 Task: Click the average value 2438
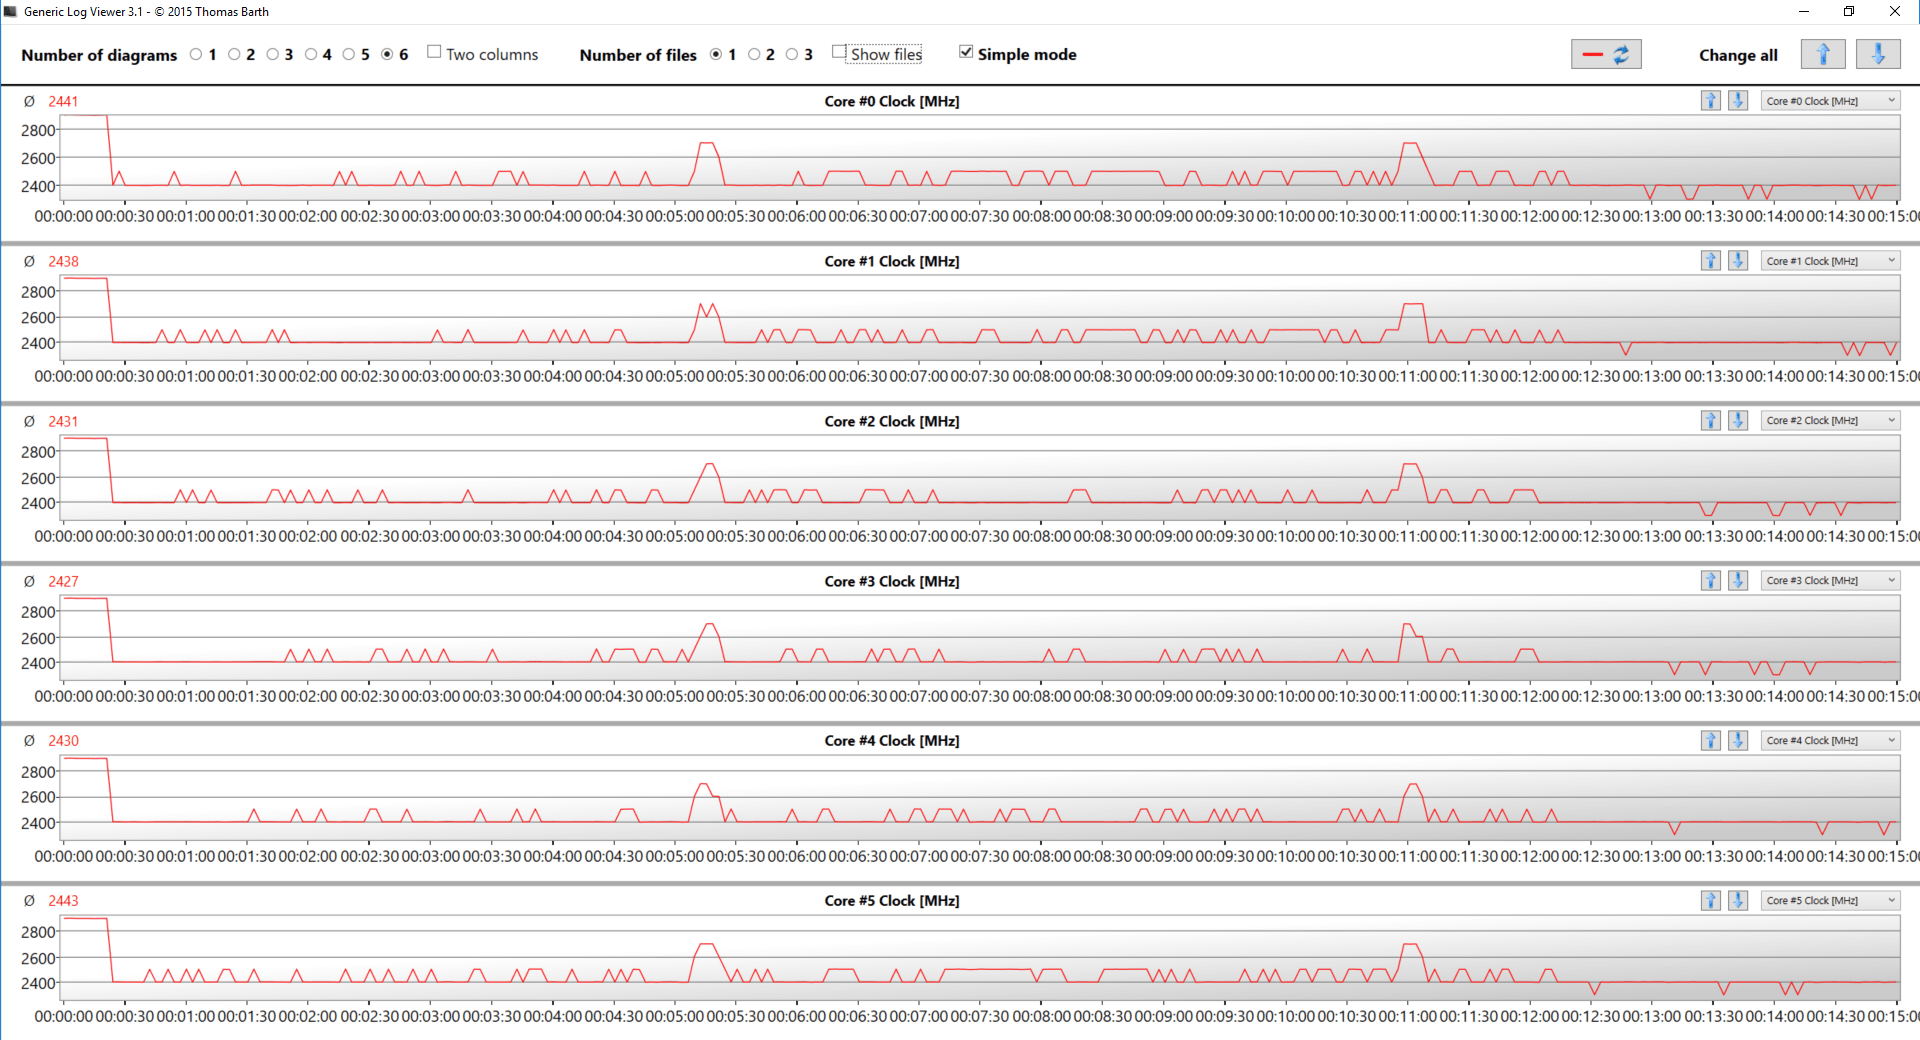pyautogui.click(x=63, y=261)
